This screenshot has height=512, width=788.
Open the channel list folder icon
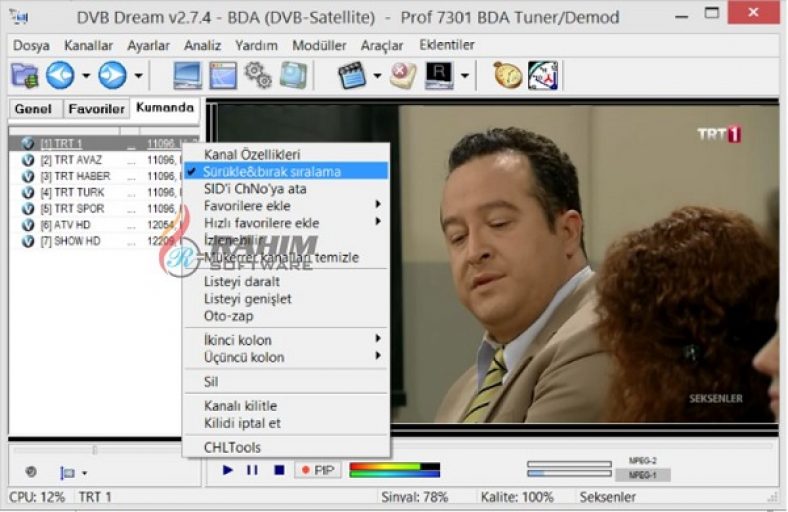[x=25, y=75]
